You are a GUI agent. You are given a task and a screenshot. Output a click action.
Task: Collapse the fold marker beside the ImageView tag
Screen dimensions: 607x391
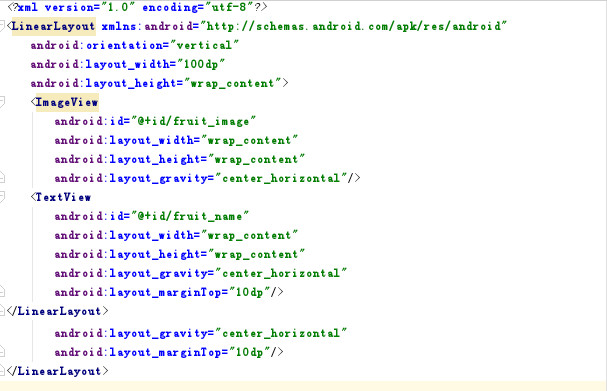pyautogui.click(x=2, y=102)
